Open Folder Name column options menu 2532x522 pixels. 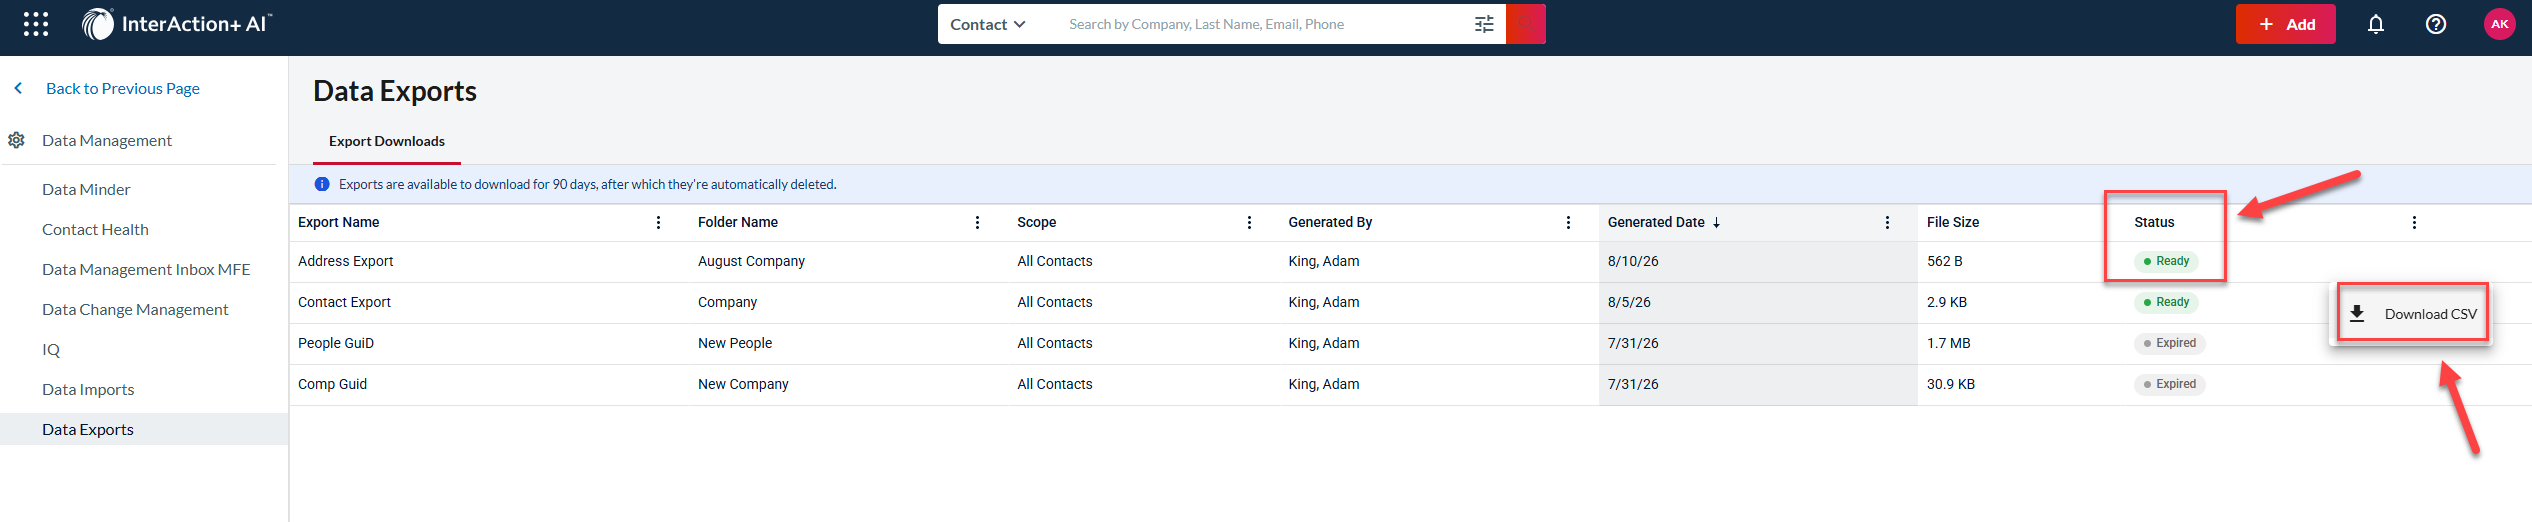coord(977,222)
